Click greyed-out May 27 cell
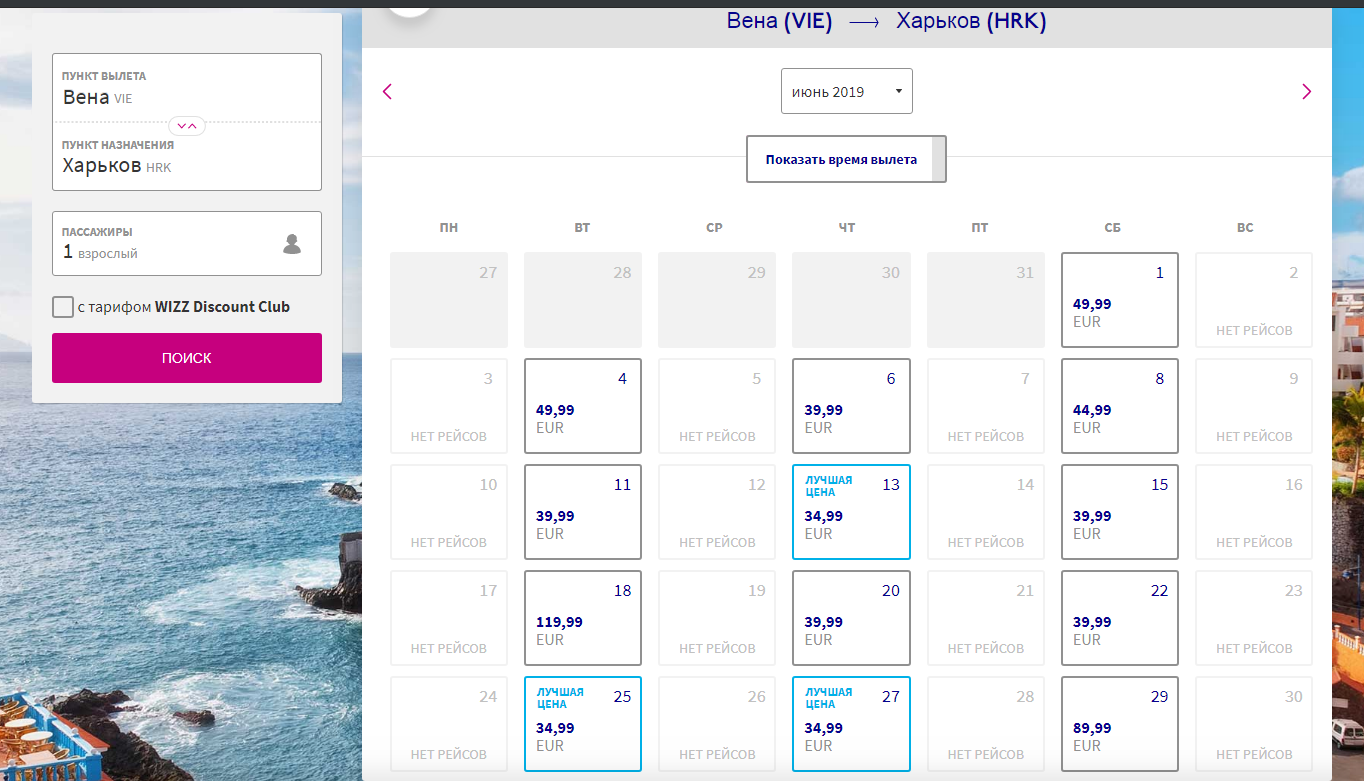 coord(449,300)
